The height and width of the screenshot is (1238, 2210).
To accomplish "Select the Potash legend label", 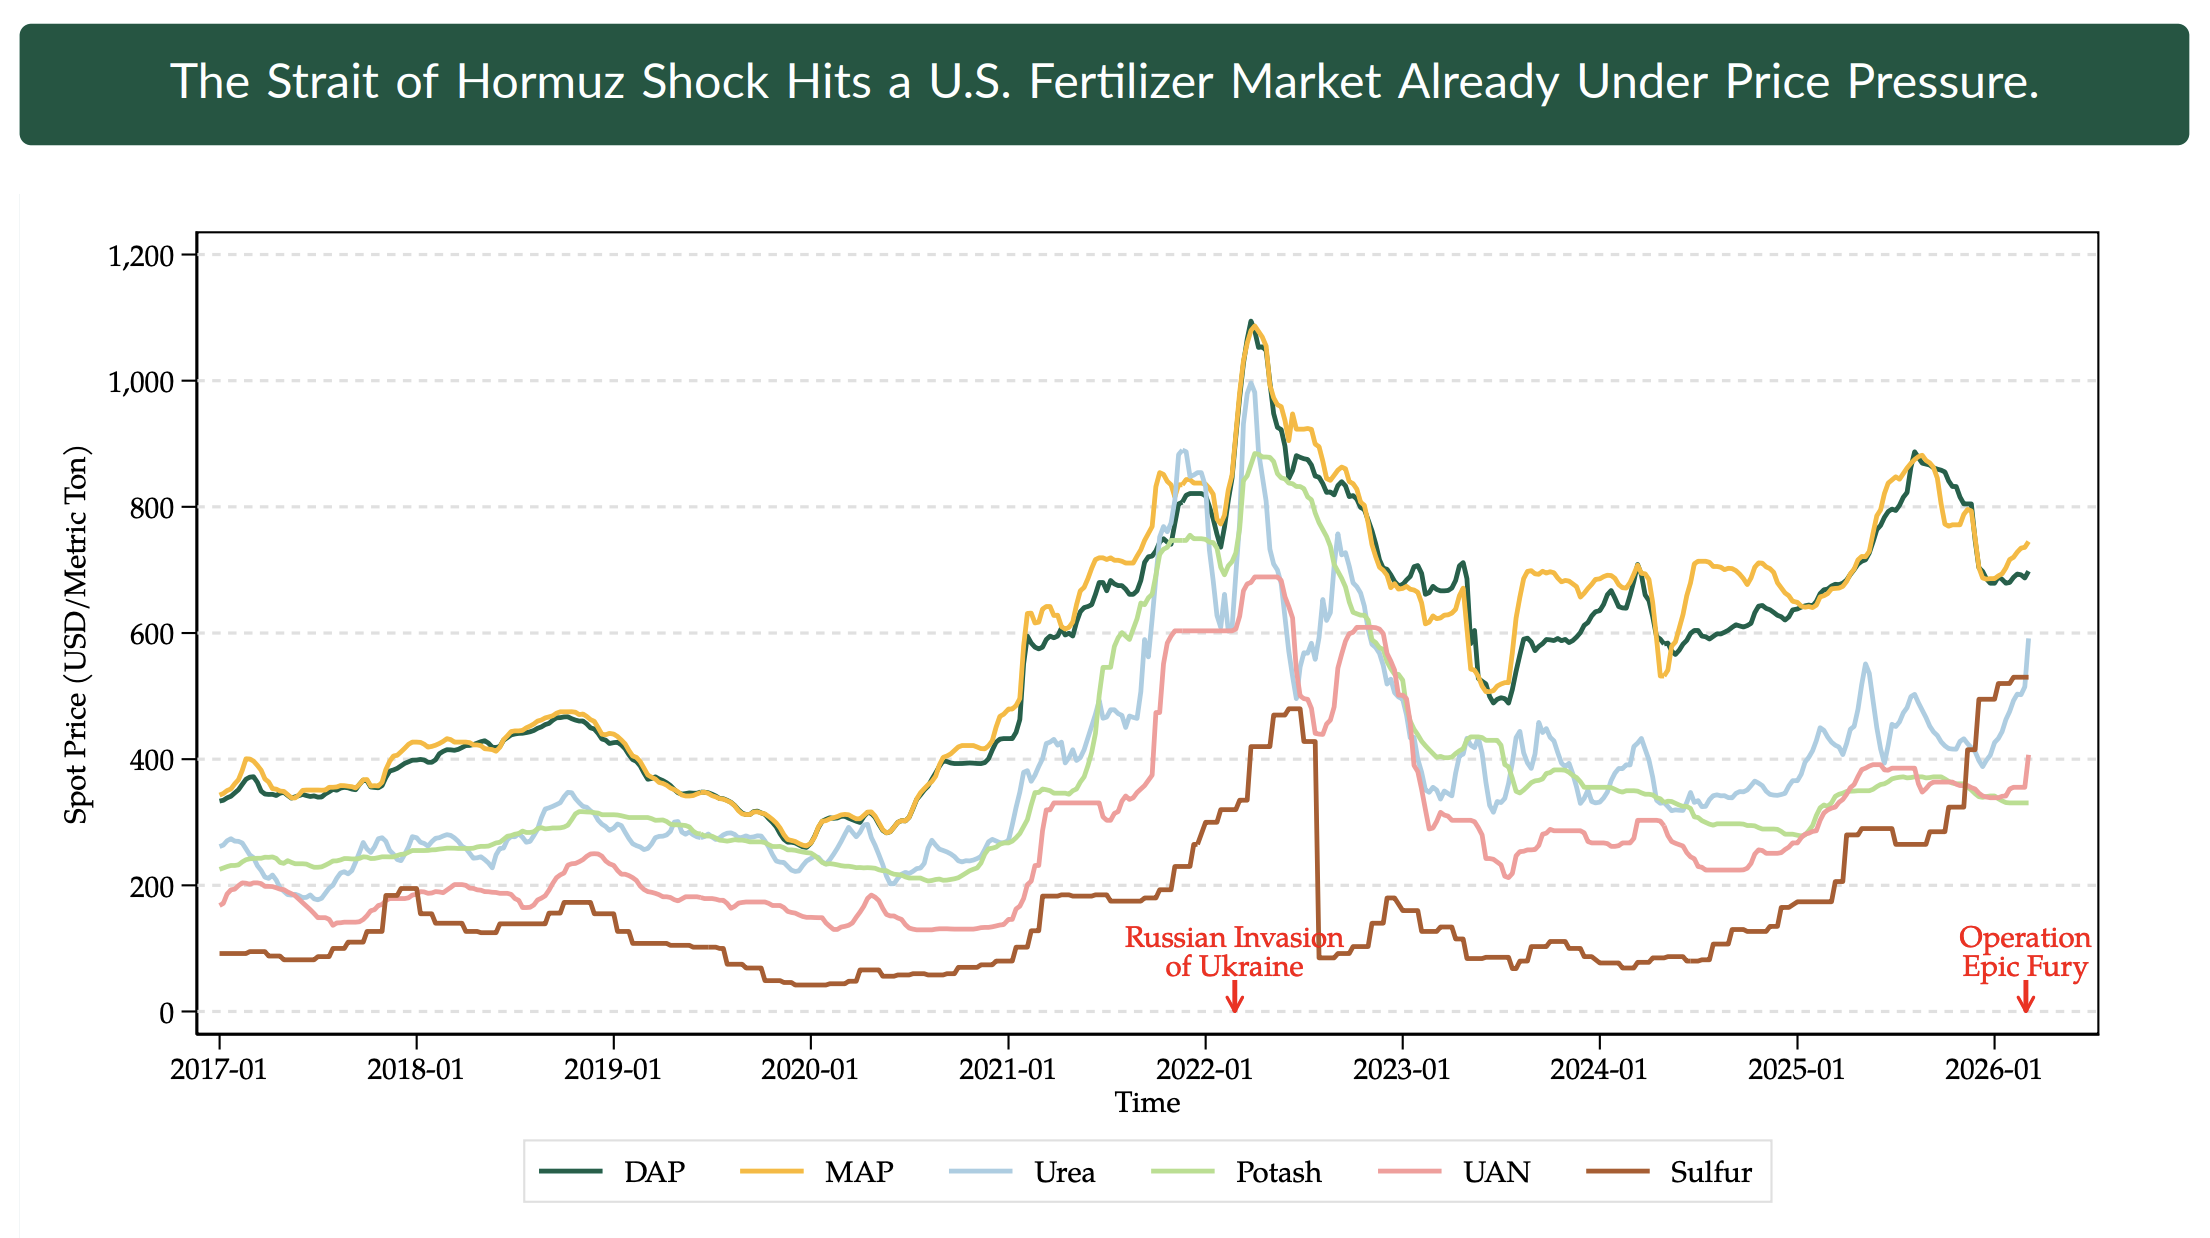I will tap(1278, 1172).
